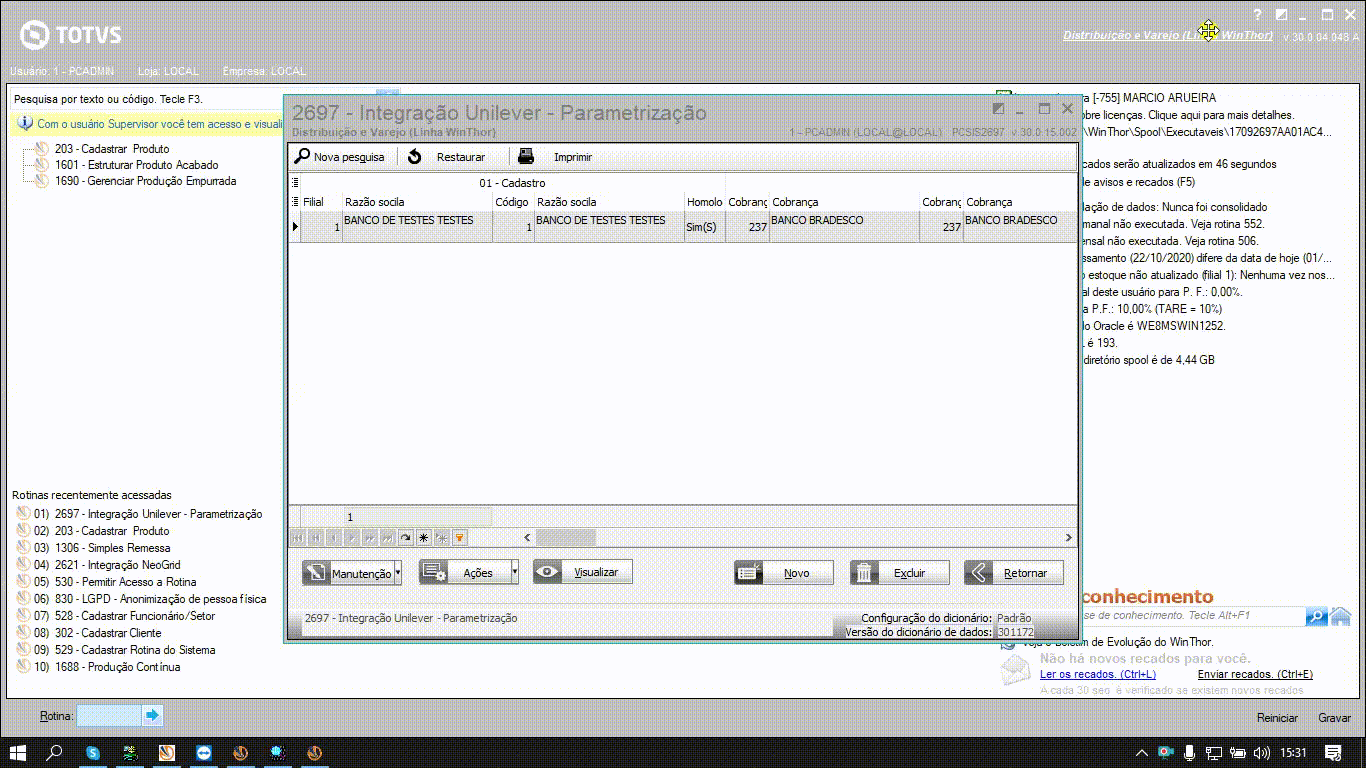This screenshot has width=1366, height=768.
Task: Click the horizontal scrollbar right arrow
Action: tap(1069, 538)
